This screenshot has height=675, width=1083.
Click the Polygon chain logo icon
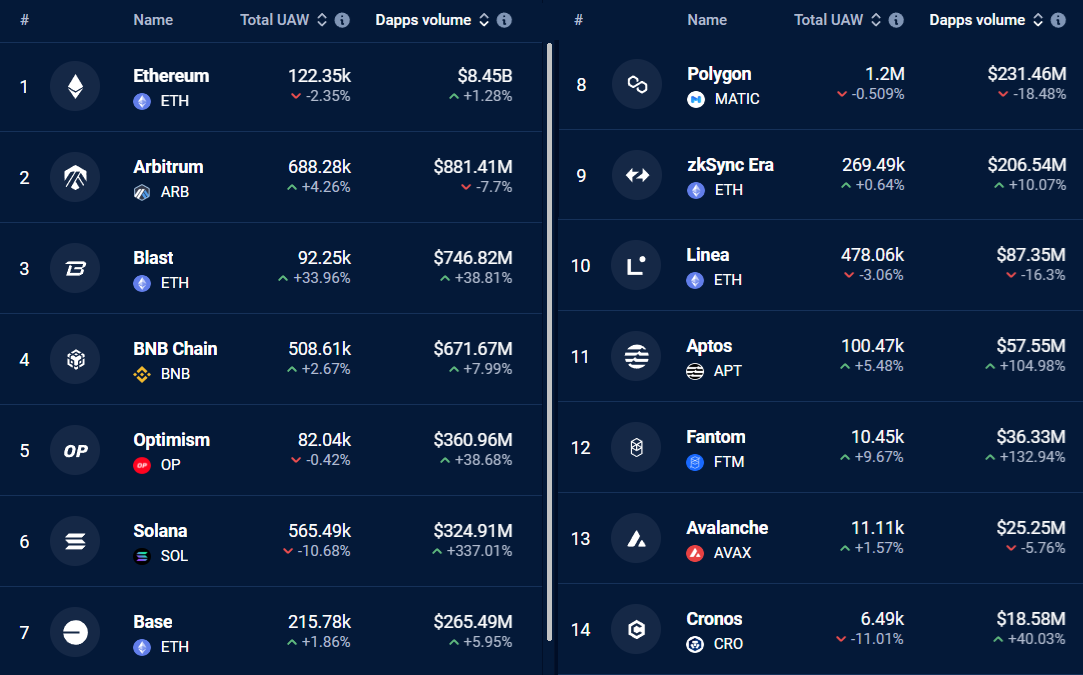[636, 85]
